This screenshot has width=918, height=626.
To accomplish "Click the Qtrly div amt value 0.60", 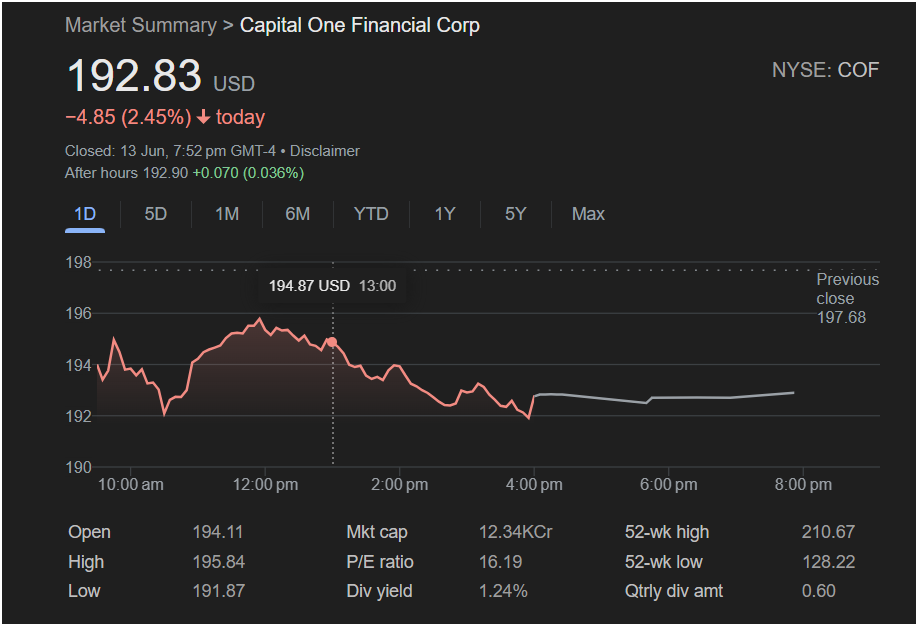I will (x=818, y=591).
